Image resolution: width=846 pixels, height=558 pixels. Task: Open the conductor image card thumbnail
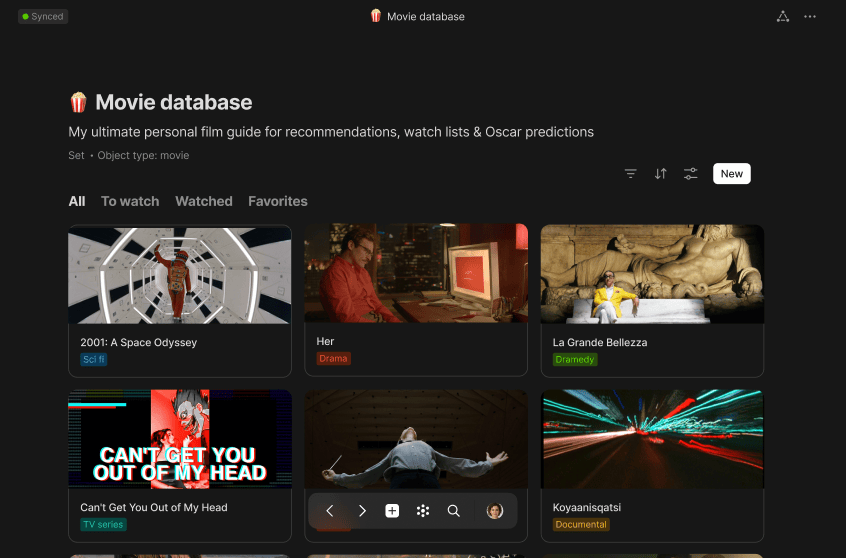416,439
